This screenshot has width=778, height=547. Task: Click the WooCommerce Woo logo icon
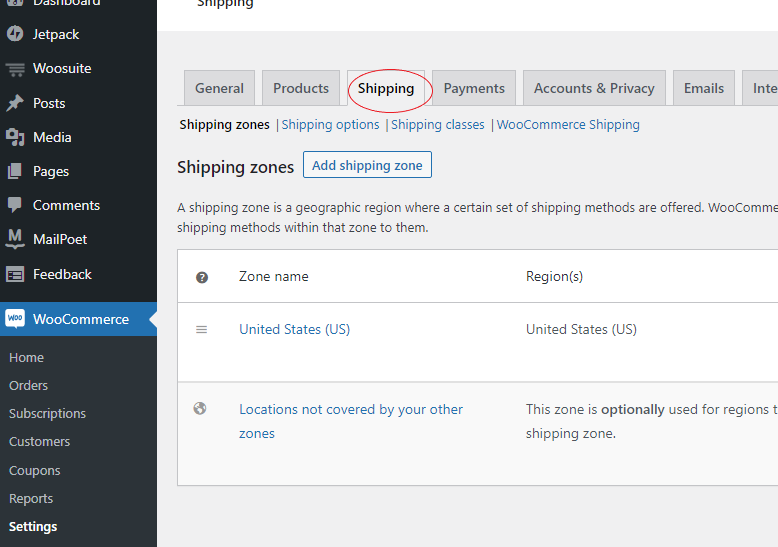15,319
